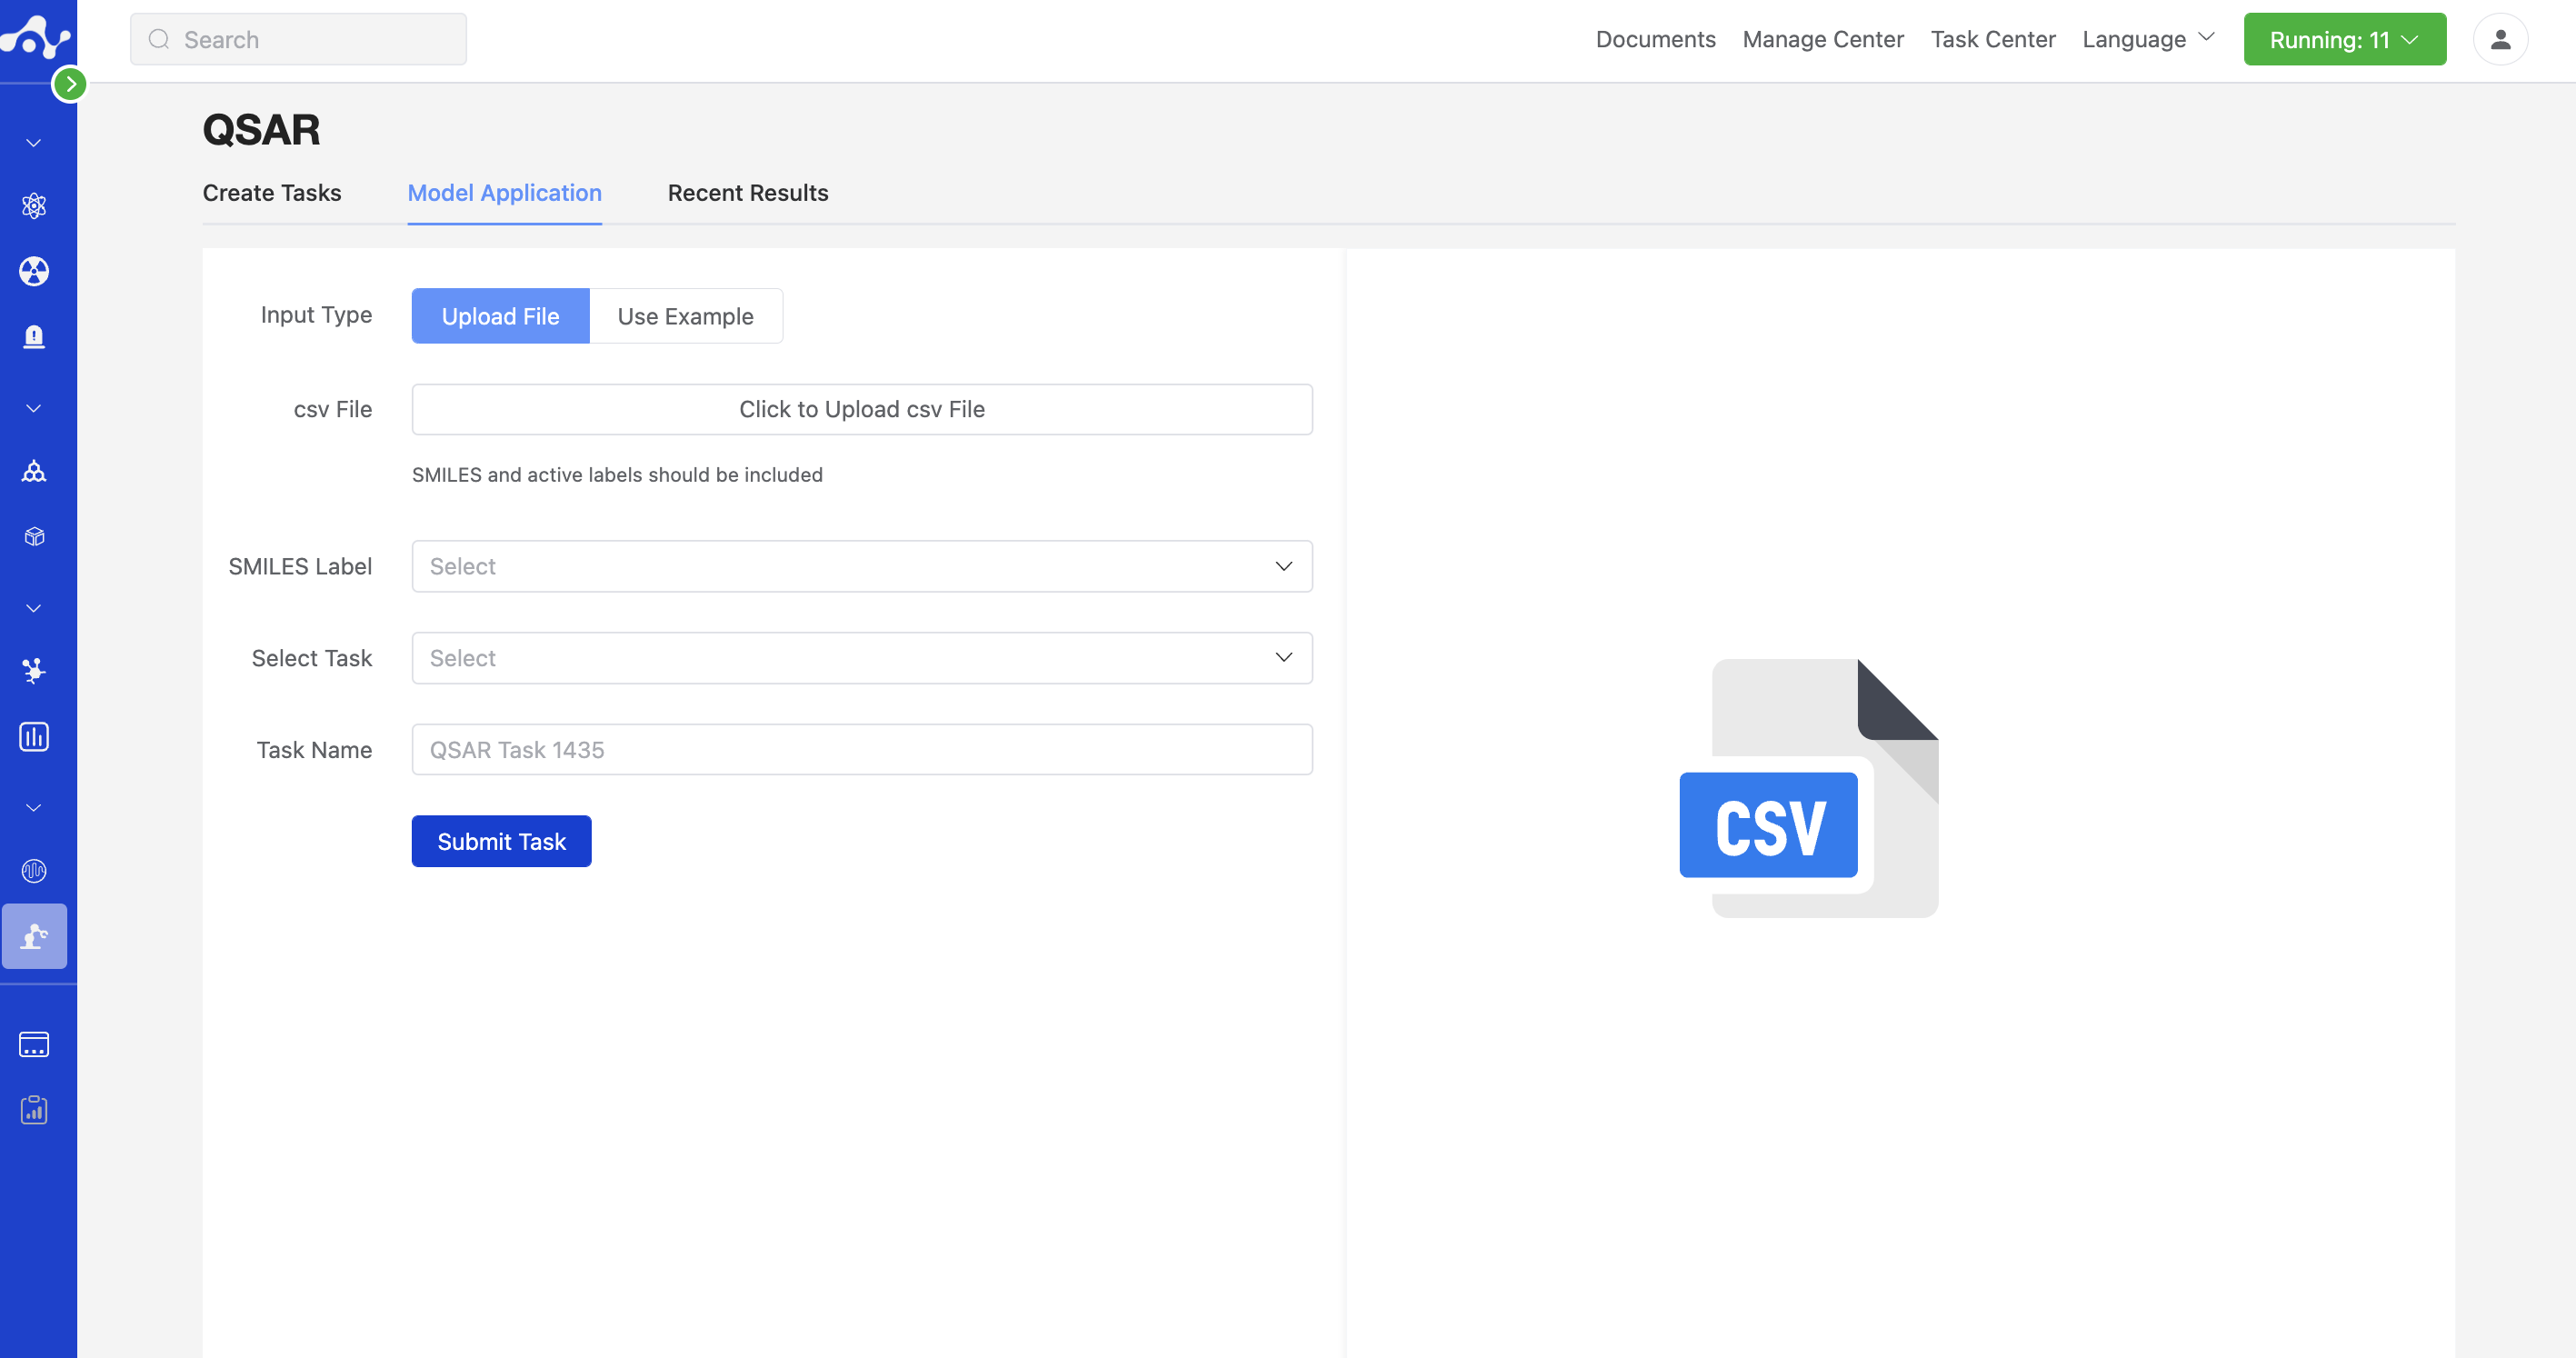Viewport: 2576px width, 1358px height.
Task: Open the clipboard statistics icon in sidebar
Action: click(33, 1109)
